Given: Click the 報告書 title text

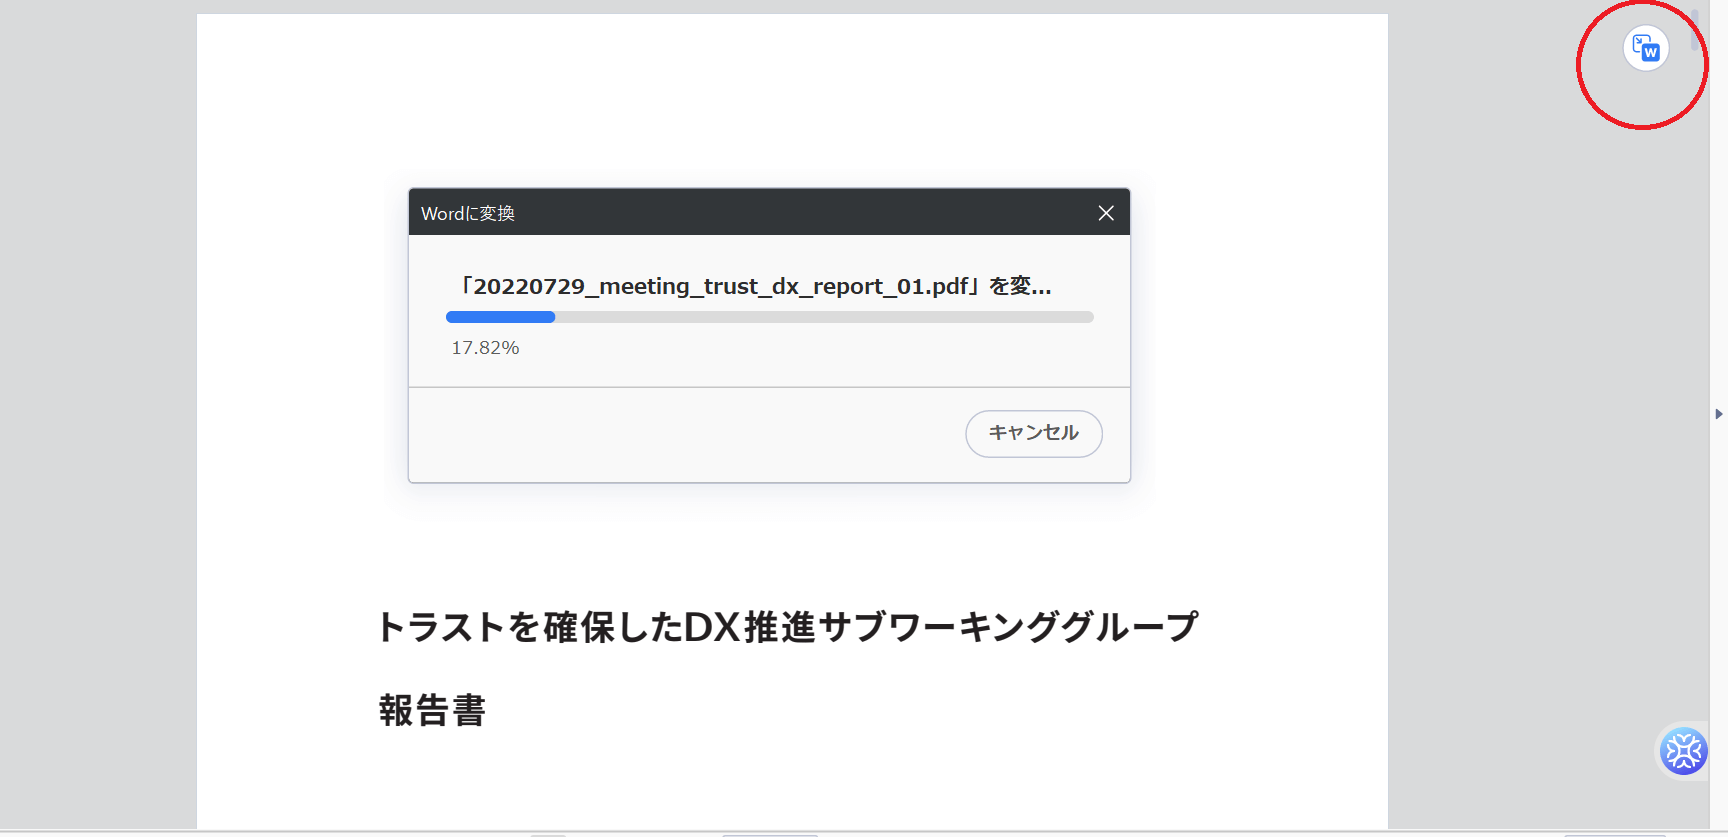Looking at the screenshot, I should point(432,711).
